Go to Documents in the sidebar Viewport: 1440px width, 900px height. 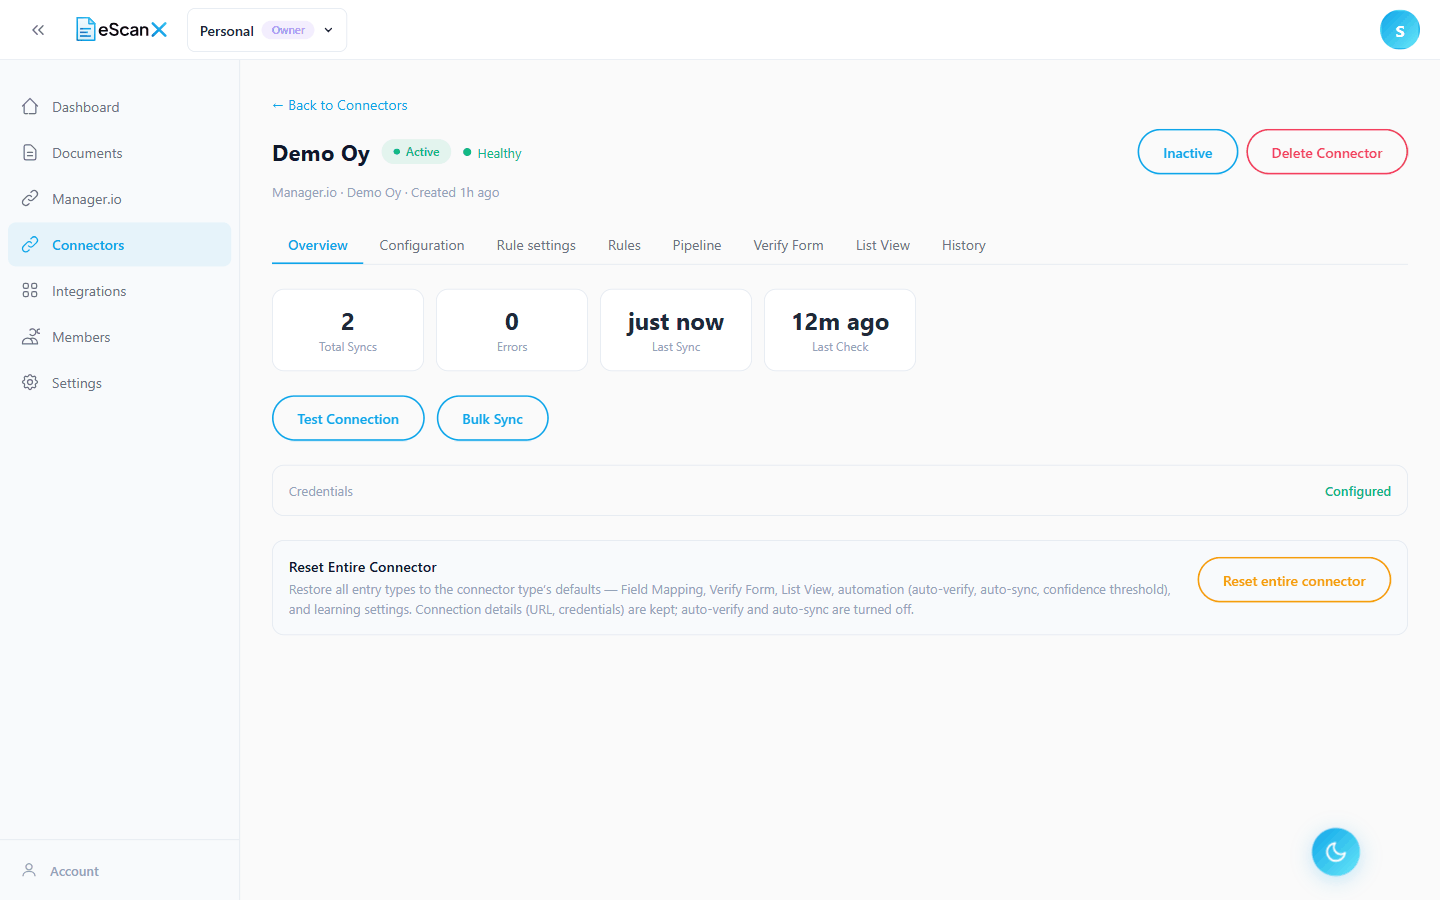[119, 153]
